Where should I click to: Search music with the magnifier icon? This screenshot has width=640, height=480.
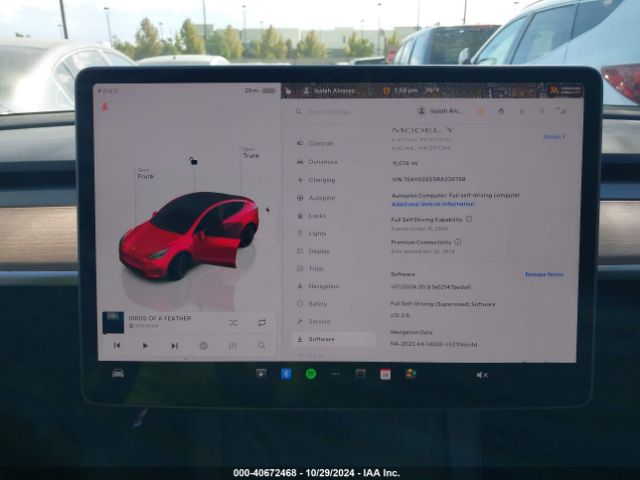coord(262,345)
